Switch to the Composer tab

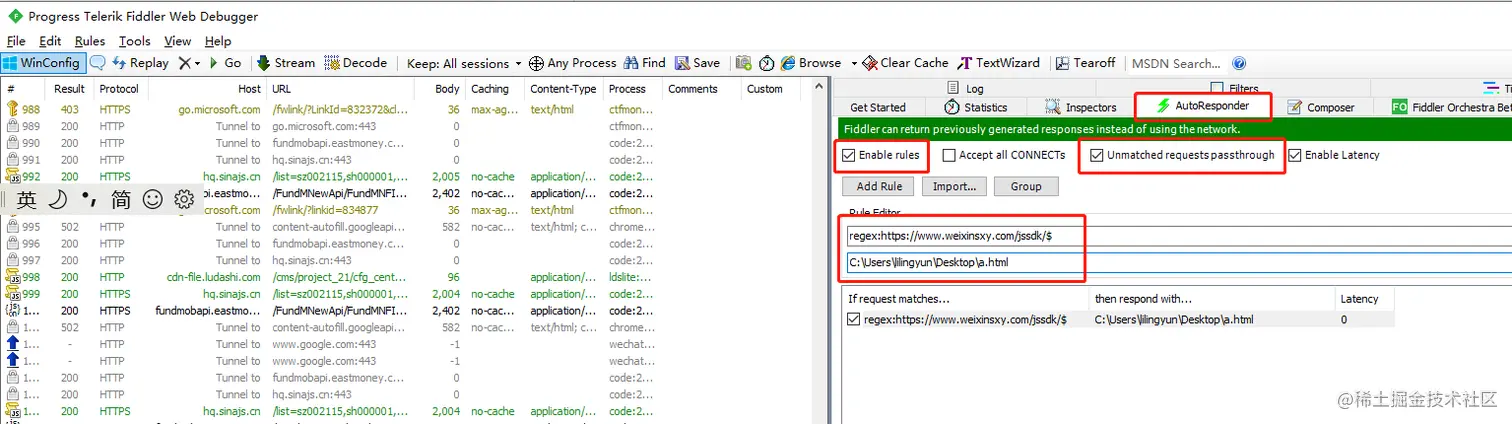point(1321,107)
